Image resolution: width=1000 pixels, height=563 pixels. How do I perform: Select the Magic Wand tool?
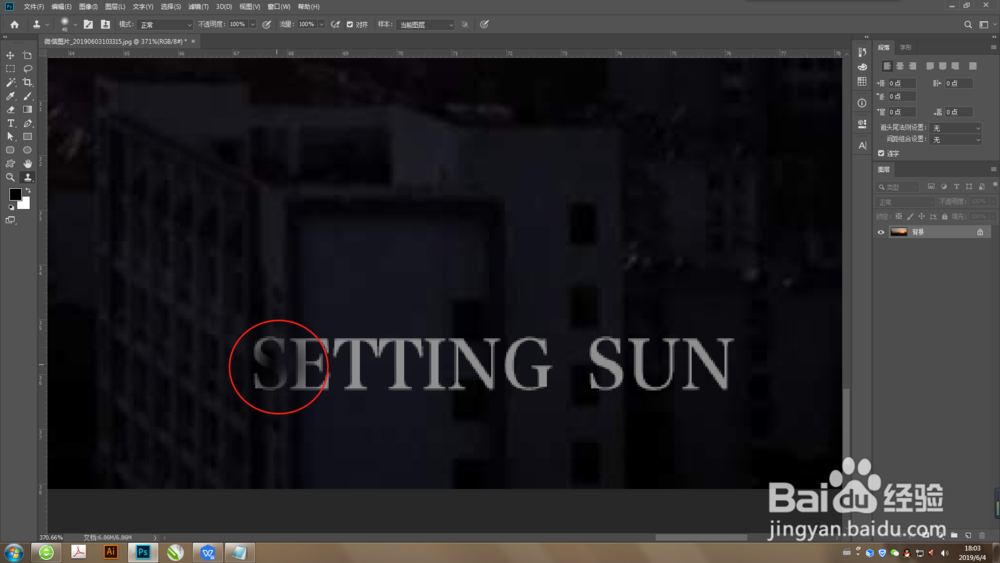click(10, 82)
